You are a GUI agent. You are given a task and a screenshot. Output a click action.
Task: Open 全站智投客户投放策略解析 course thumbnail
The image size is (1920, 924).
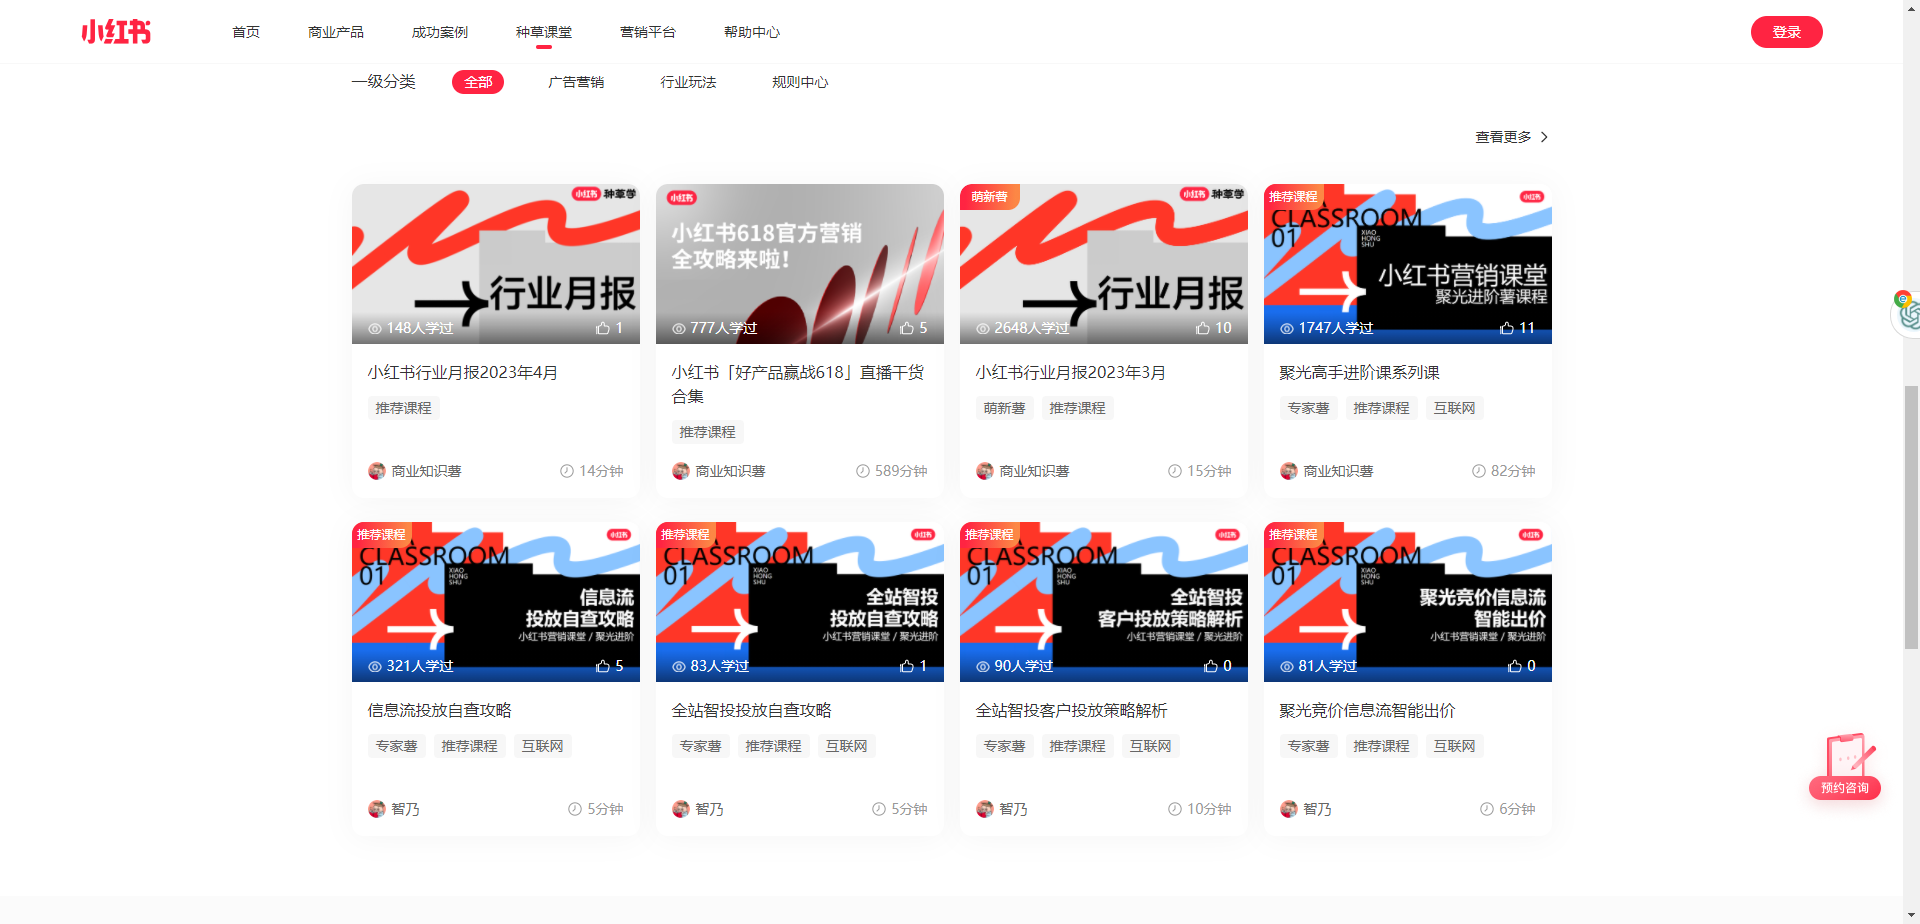pyautogui.click(x=1104, y=602)
